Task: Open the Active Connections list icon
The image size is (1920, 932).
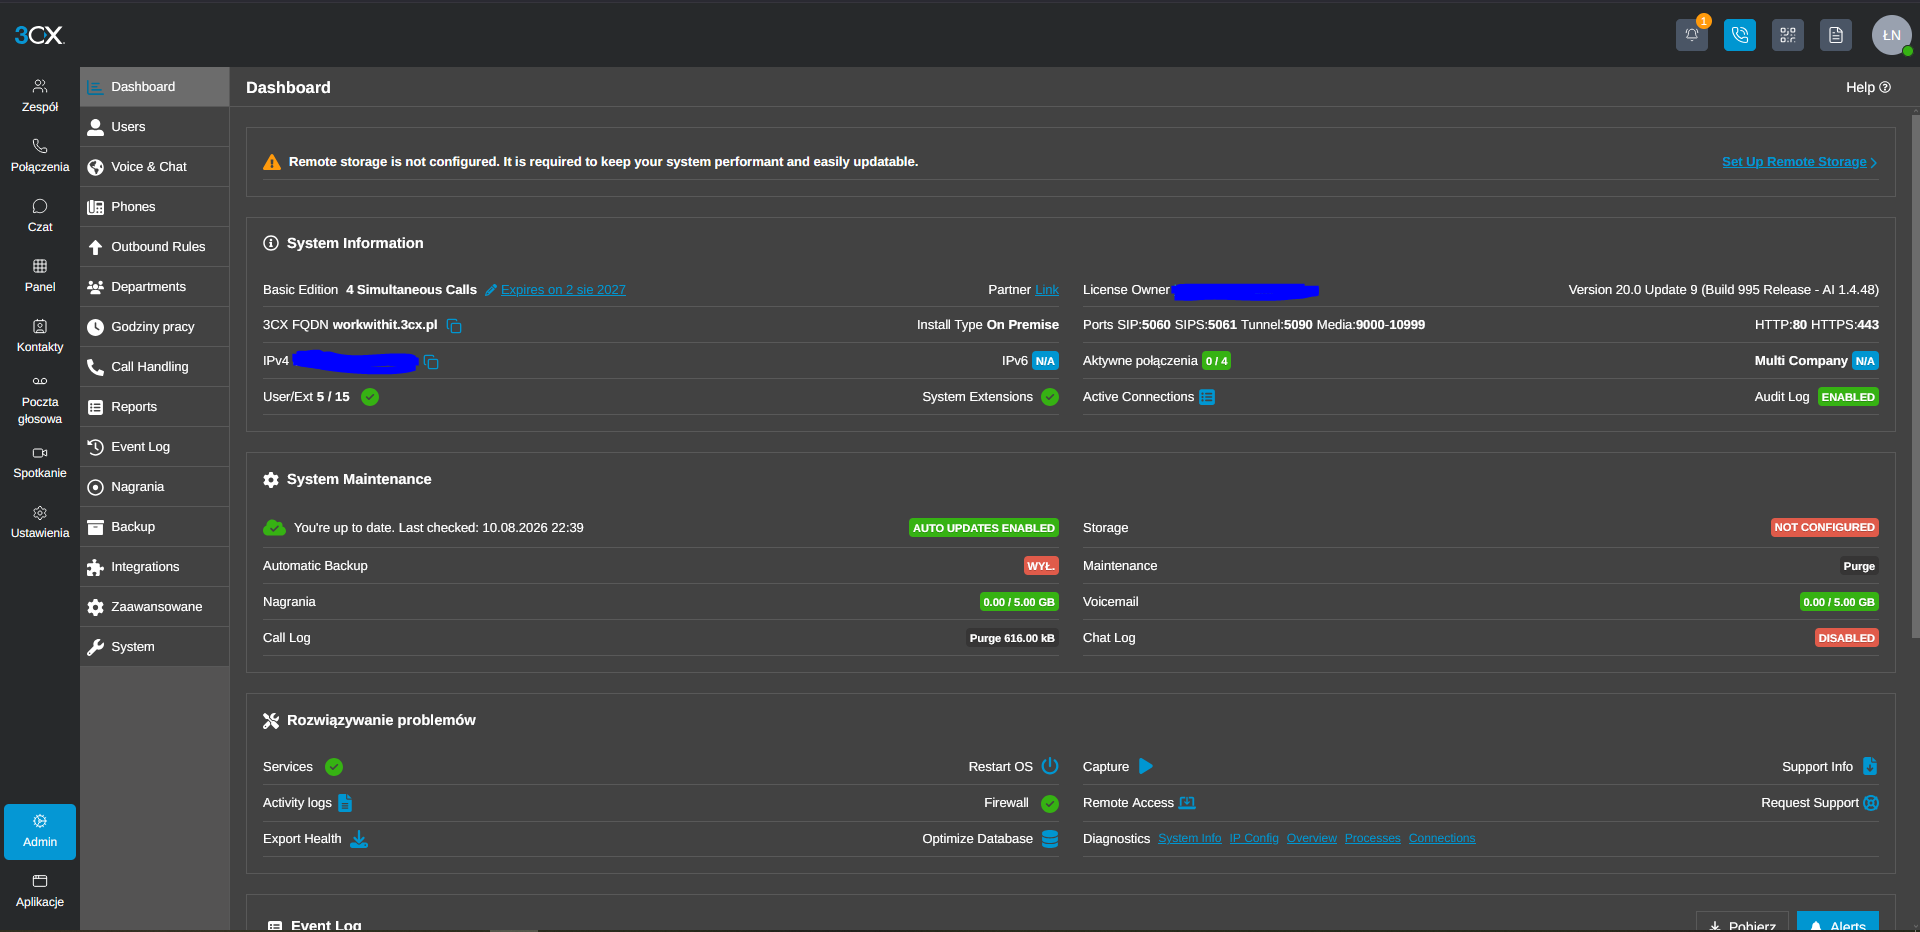Action: (1207, 397)
